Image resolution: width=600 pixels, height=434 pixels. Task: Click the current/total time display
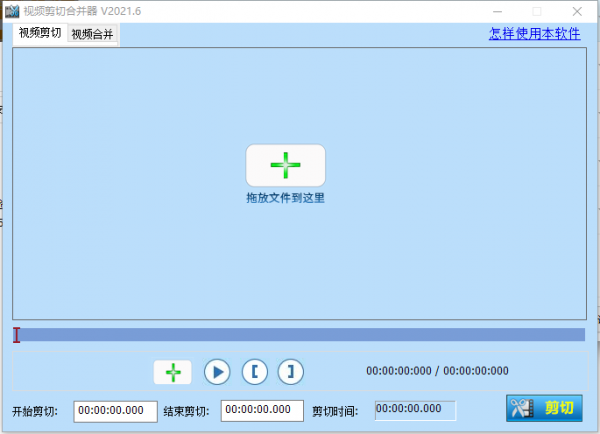(x=436, y=371)
